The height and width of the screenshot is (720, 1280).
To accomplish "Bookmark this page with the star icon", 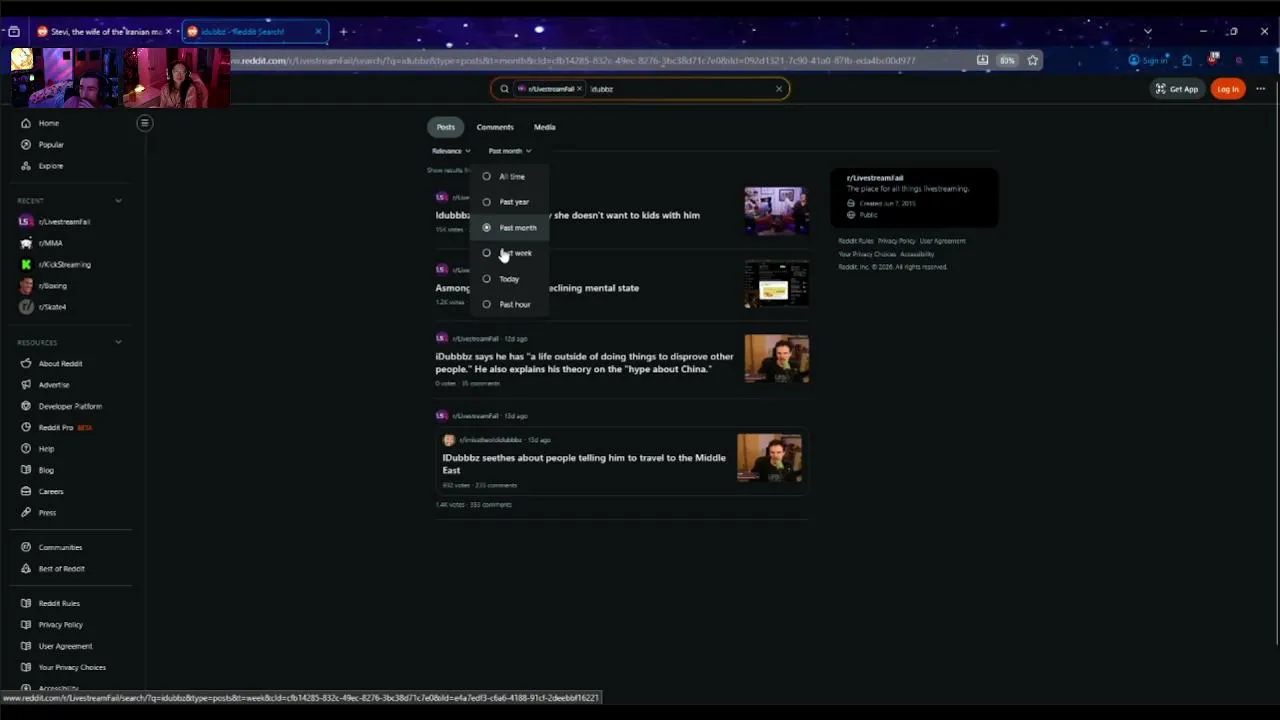I will coord(1032,60).
